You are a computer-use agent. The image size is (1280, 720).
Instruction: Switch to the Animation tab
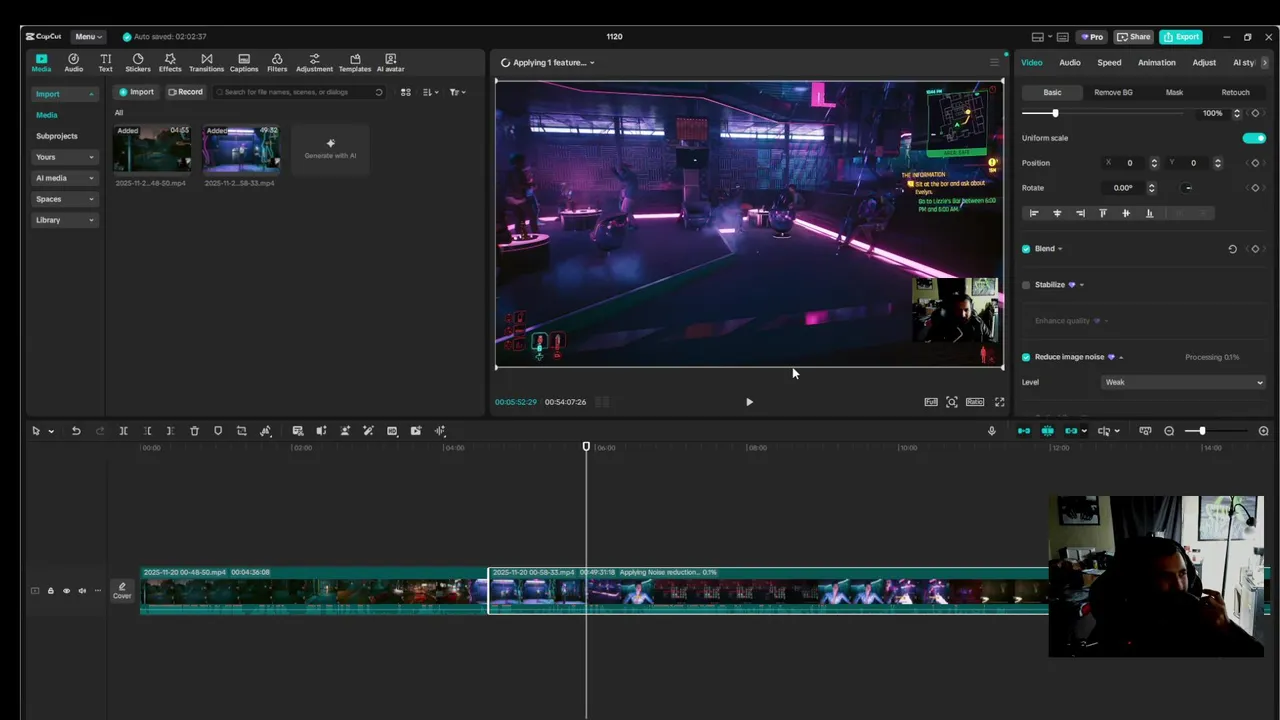click(1157, 62)
